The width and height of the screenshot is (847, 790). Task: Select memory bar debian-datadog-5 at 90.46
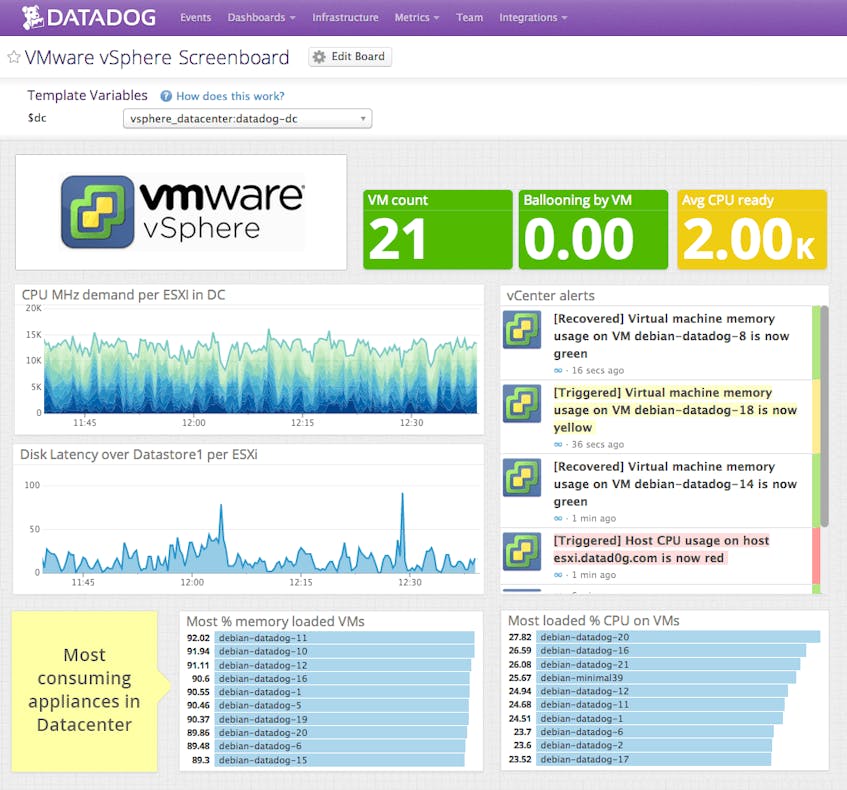tap(342, 705)
